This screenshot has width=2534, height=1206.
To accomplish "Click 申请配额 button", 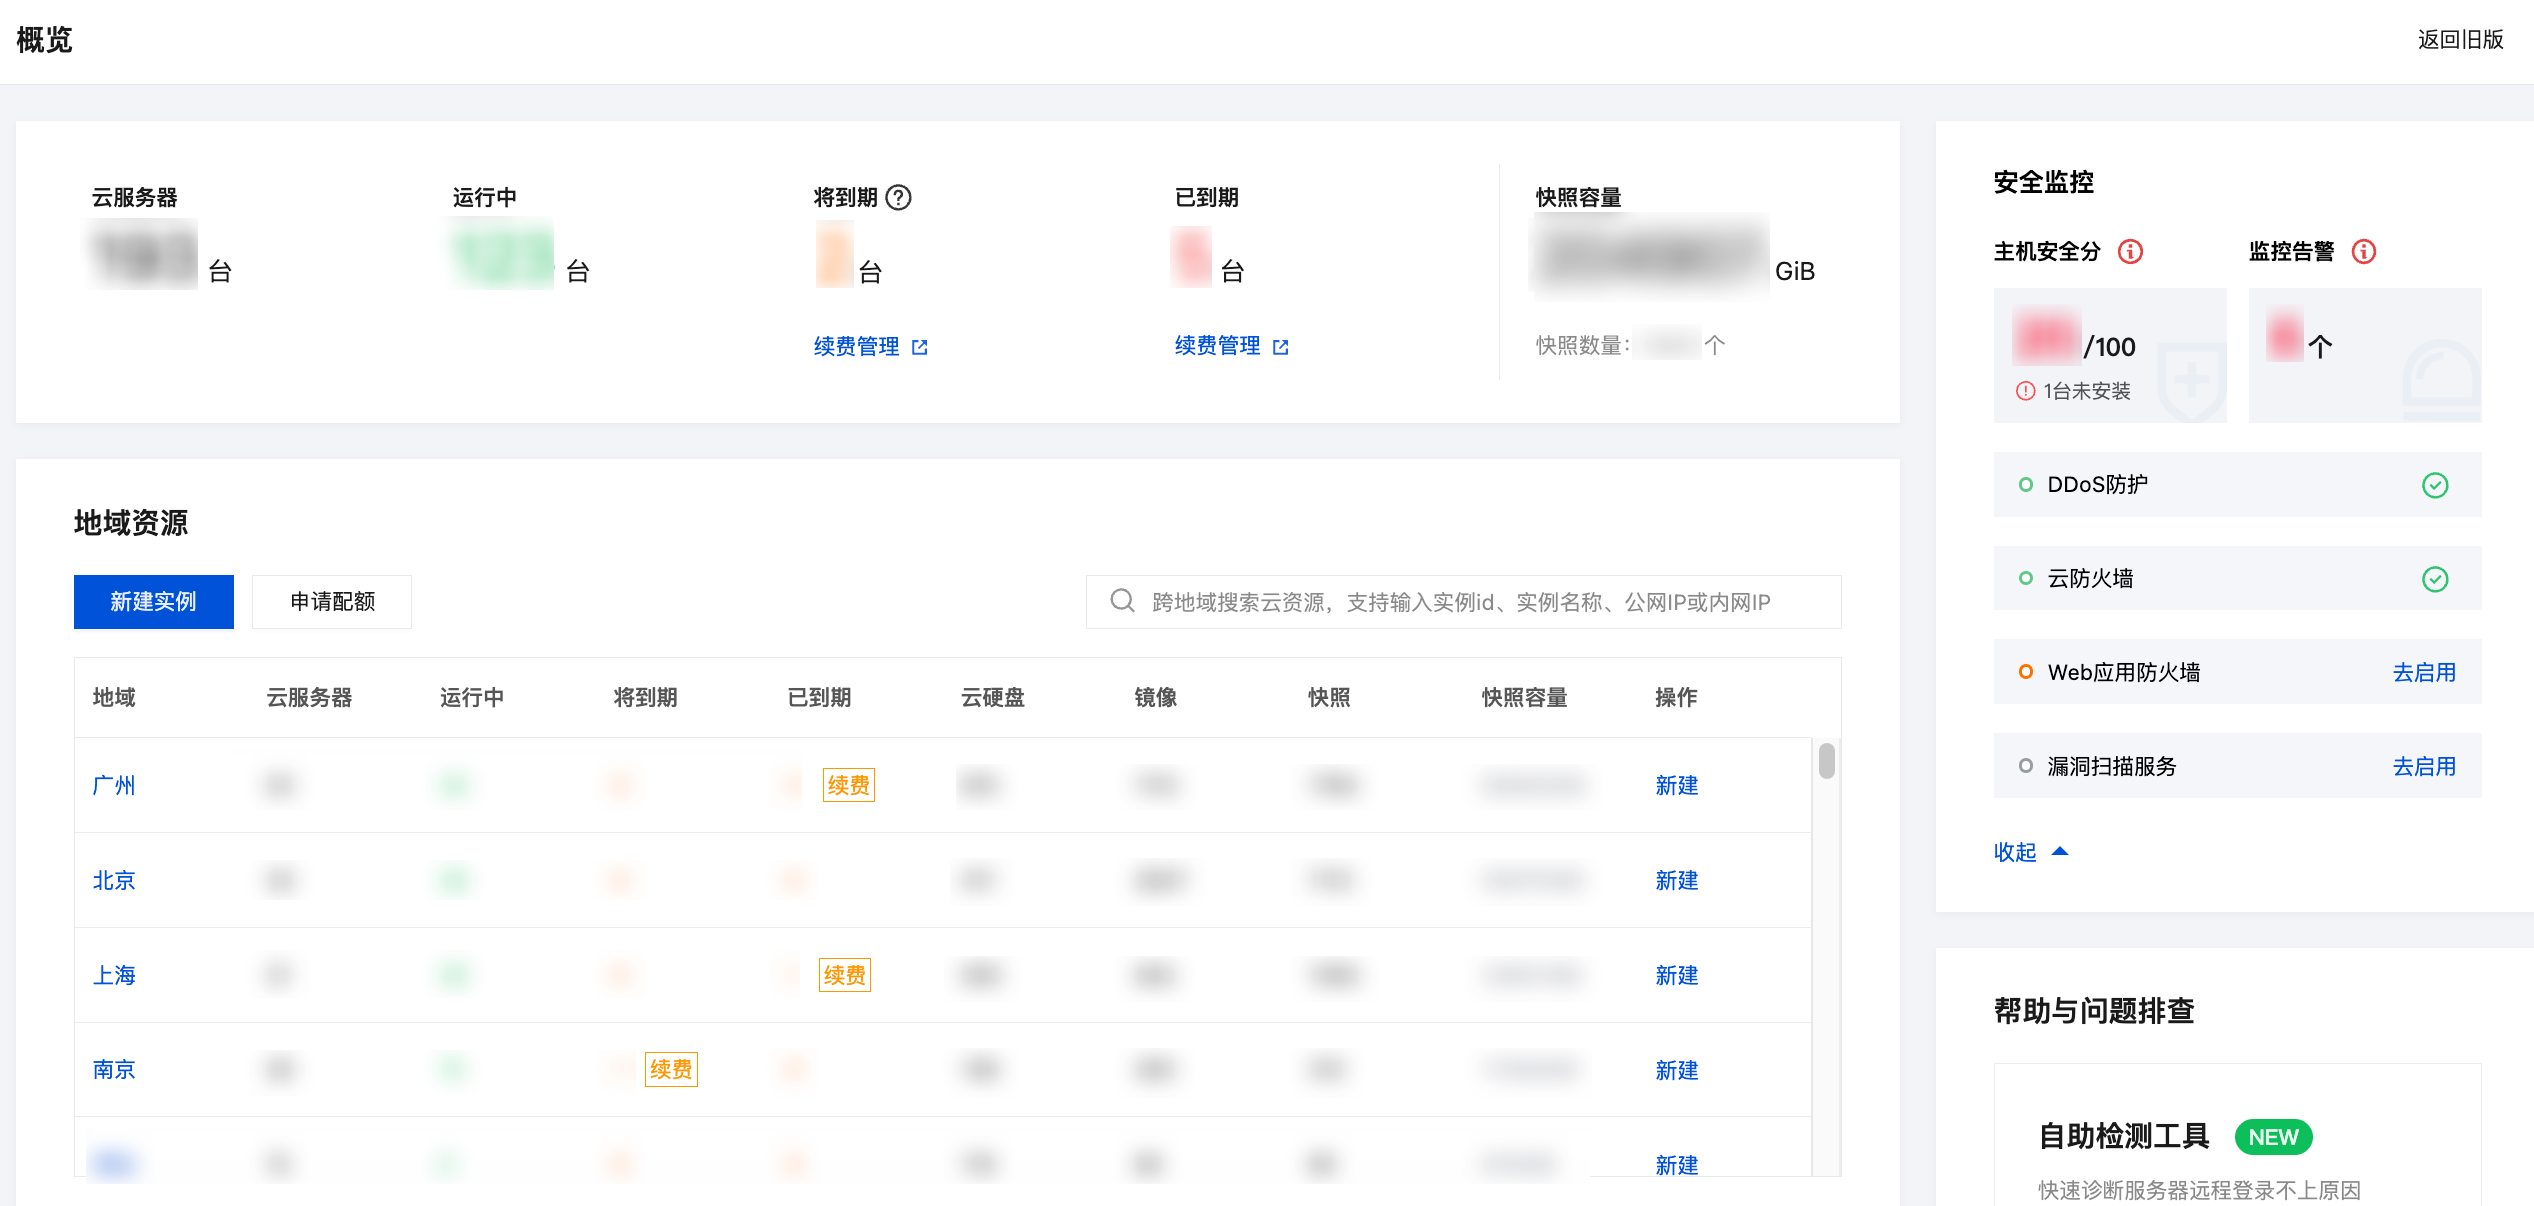I will (332, 601).
